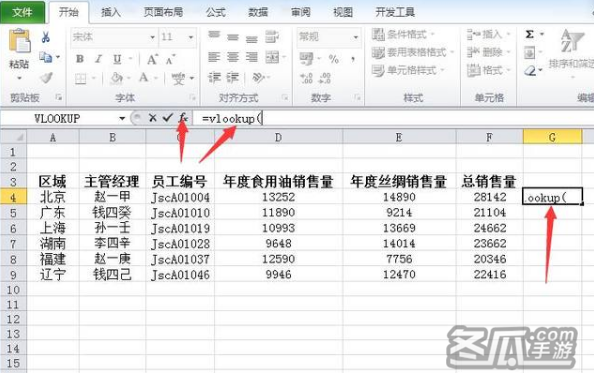Image resolution: width=594 pixels, height=374 pixels.
Task: Increase indent
Action: 233,78
